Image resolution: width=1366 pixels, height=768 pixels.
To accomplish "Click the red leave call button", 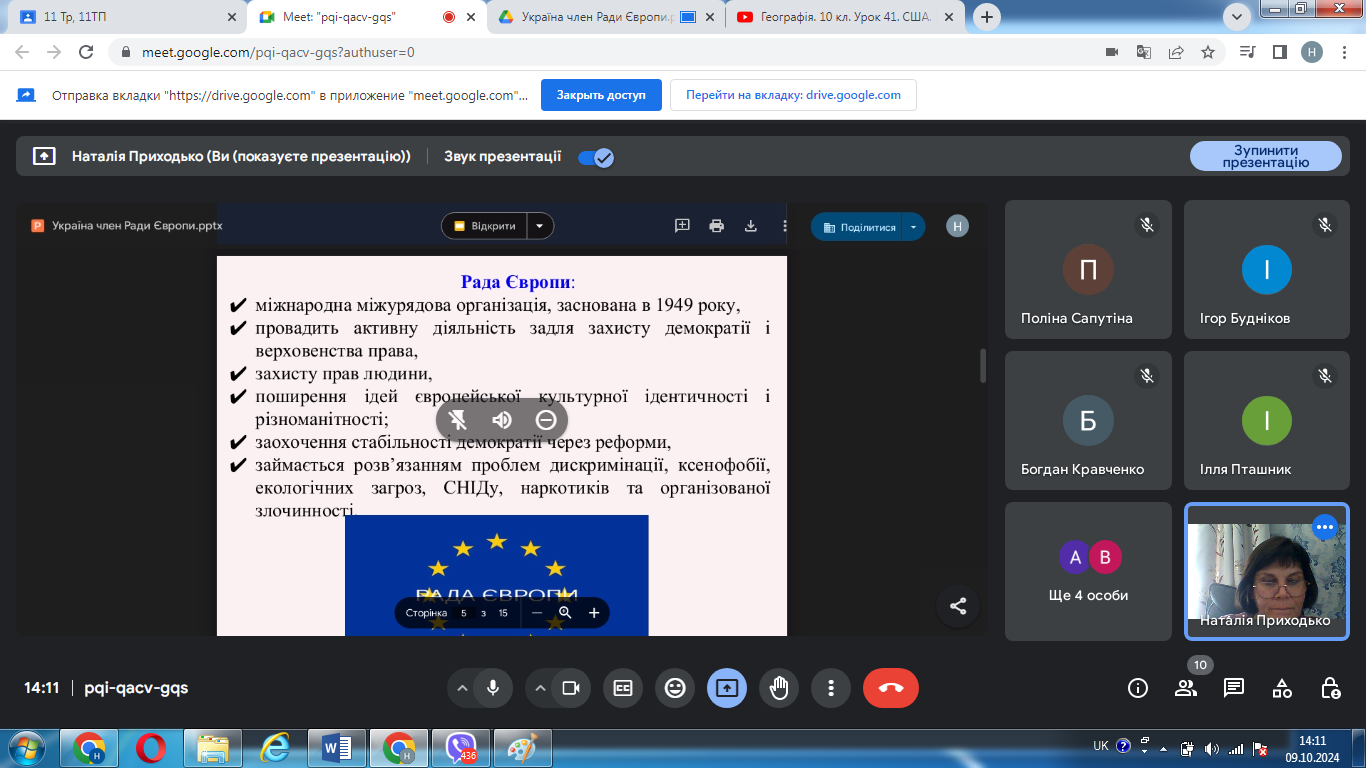I will point(890,688).
